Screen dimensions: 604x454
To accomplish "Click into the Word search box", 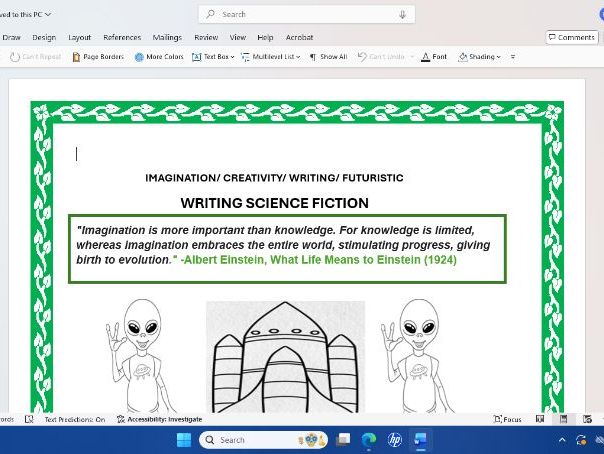I will (307, 15).
